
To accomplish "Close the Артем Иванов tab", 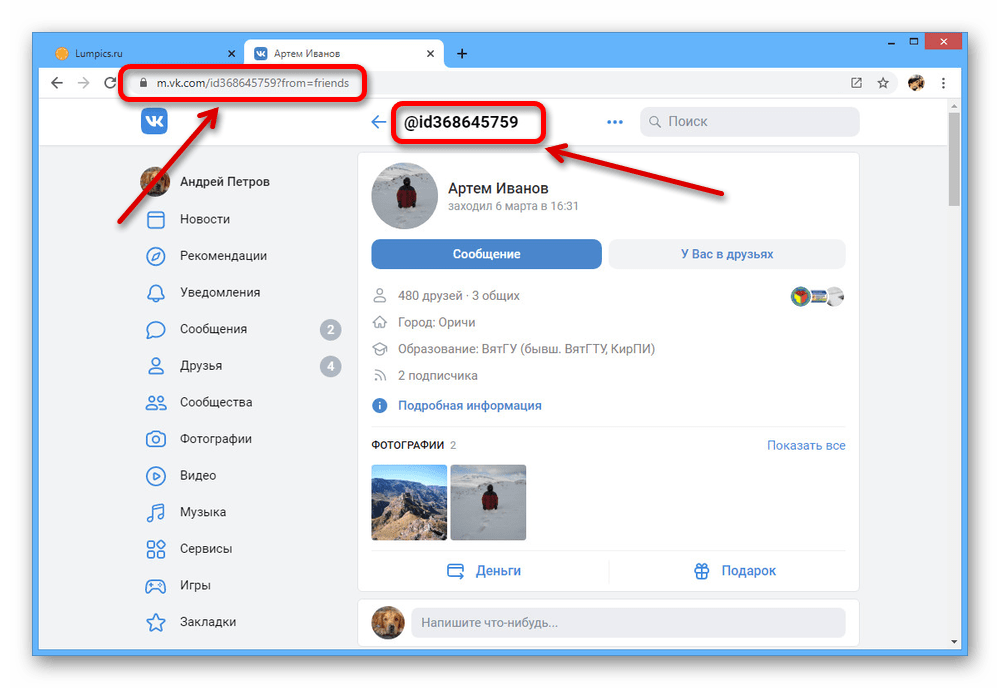I will (x=430, y=54).
